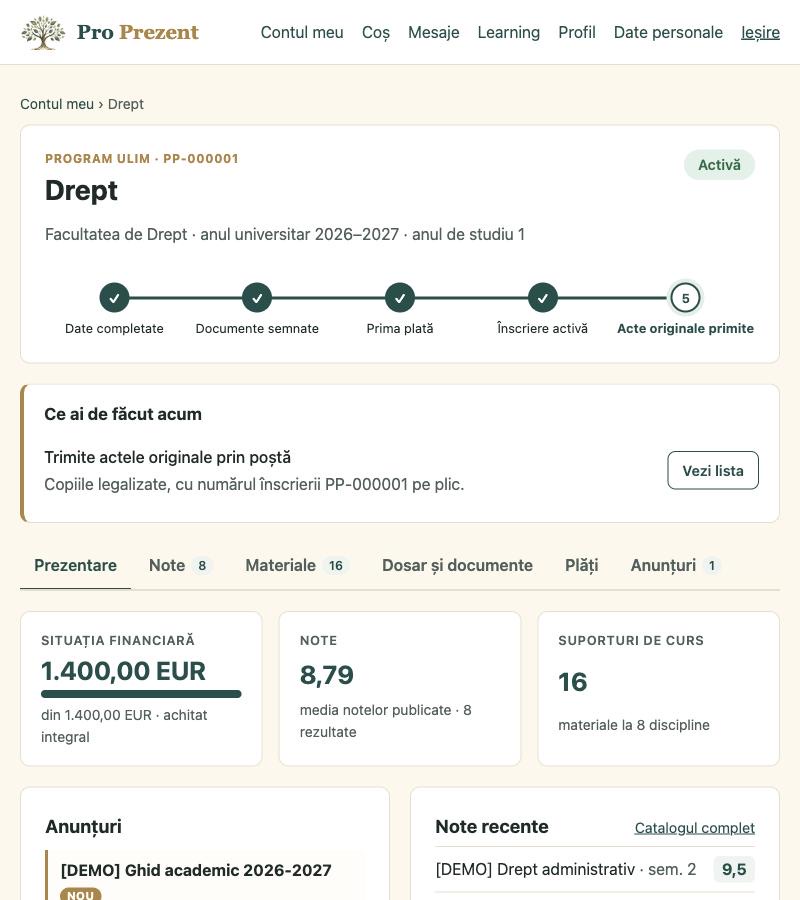
Task: Click the Date completate checkmark step
Action: (114, 297)
